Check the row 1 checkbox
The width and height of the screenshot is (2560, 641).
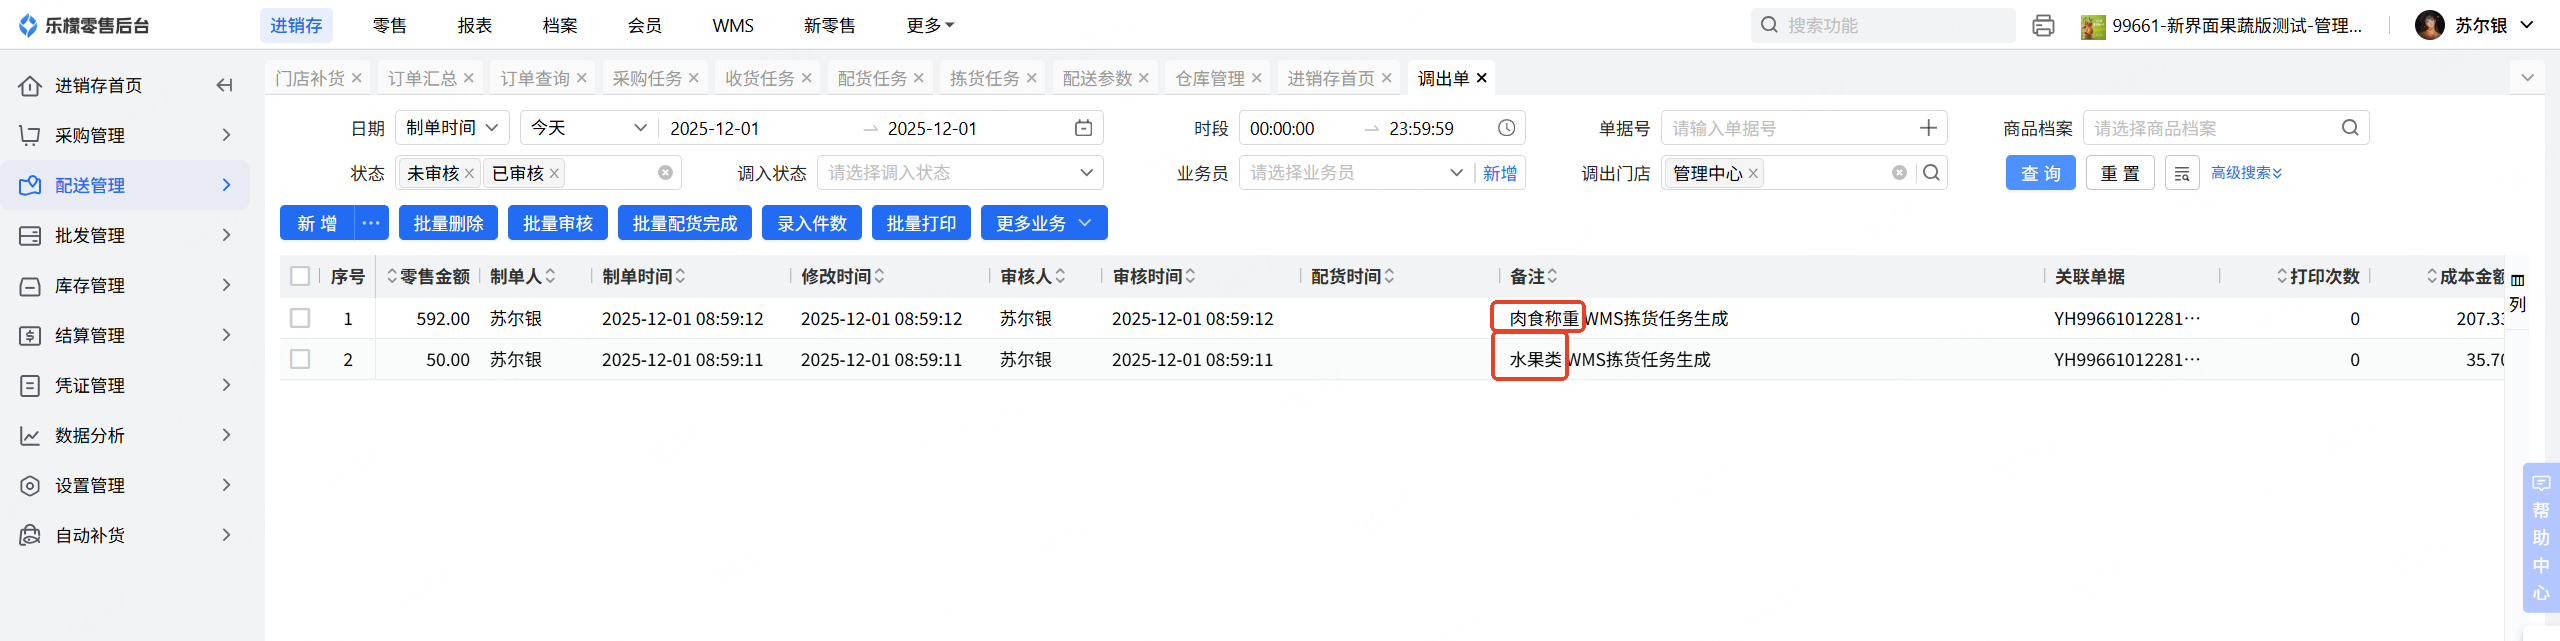tap(300, 318)
